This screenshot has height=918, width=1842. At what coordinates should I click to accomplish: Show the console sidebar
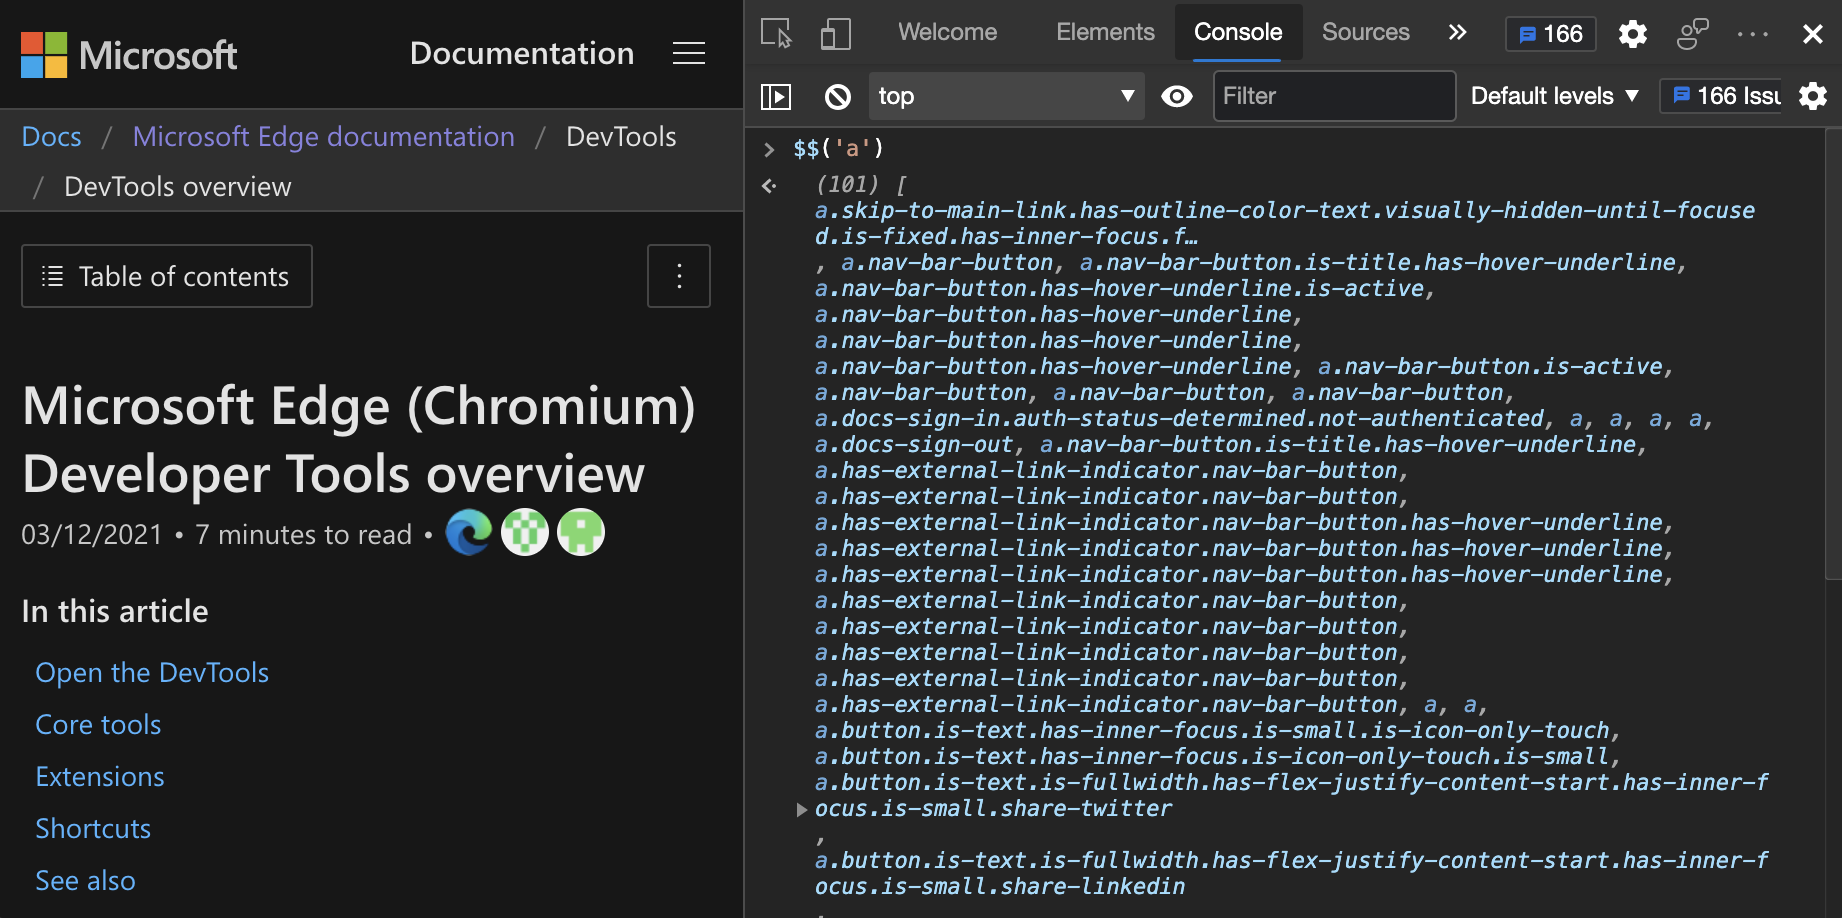(x=776, y=96)
